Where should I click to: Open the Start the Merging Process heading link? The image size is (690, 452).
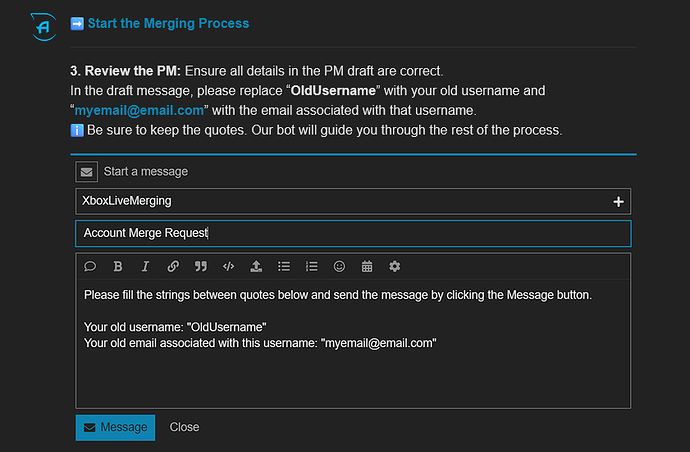point(168,23)
